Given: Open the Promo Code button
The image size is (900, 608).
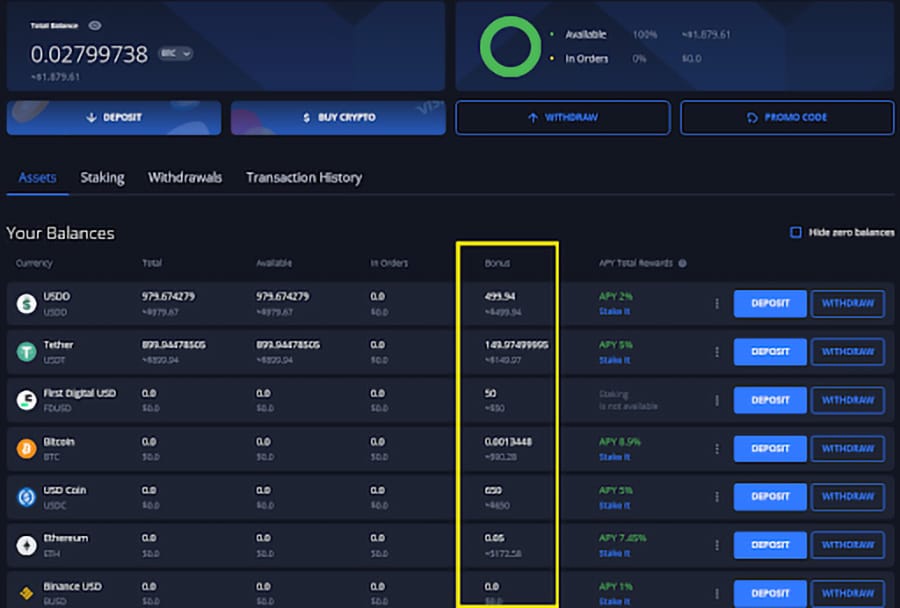Looking at the screenshot, I should coord(787,117).
